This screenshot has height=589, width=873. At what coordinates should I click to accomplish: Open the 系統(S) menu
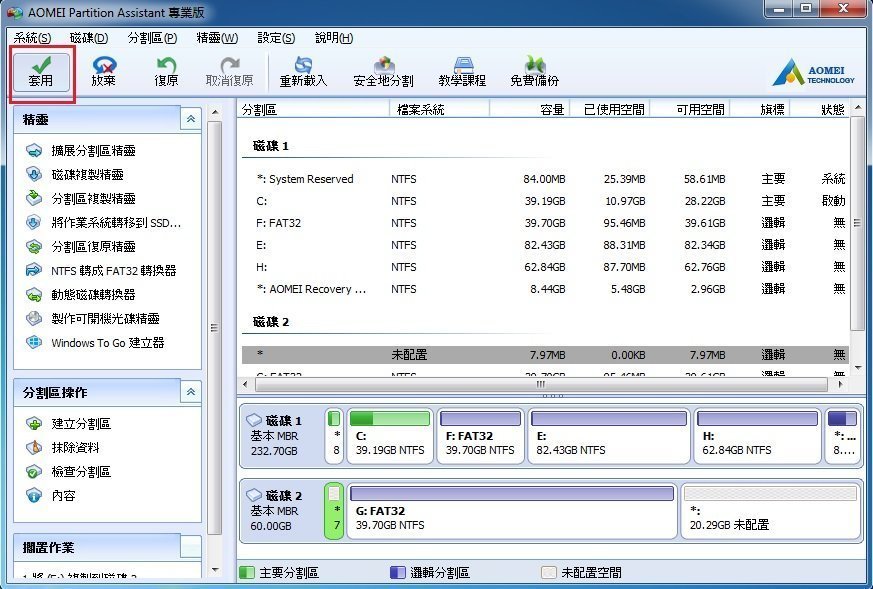point(32,38)
